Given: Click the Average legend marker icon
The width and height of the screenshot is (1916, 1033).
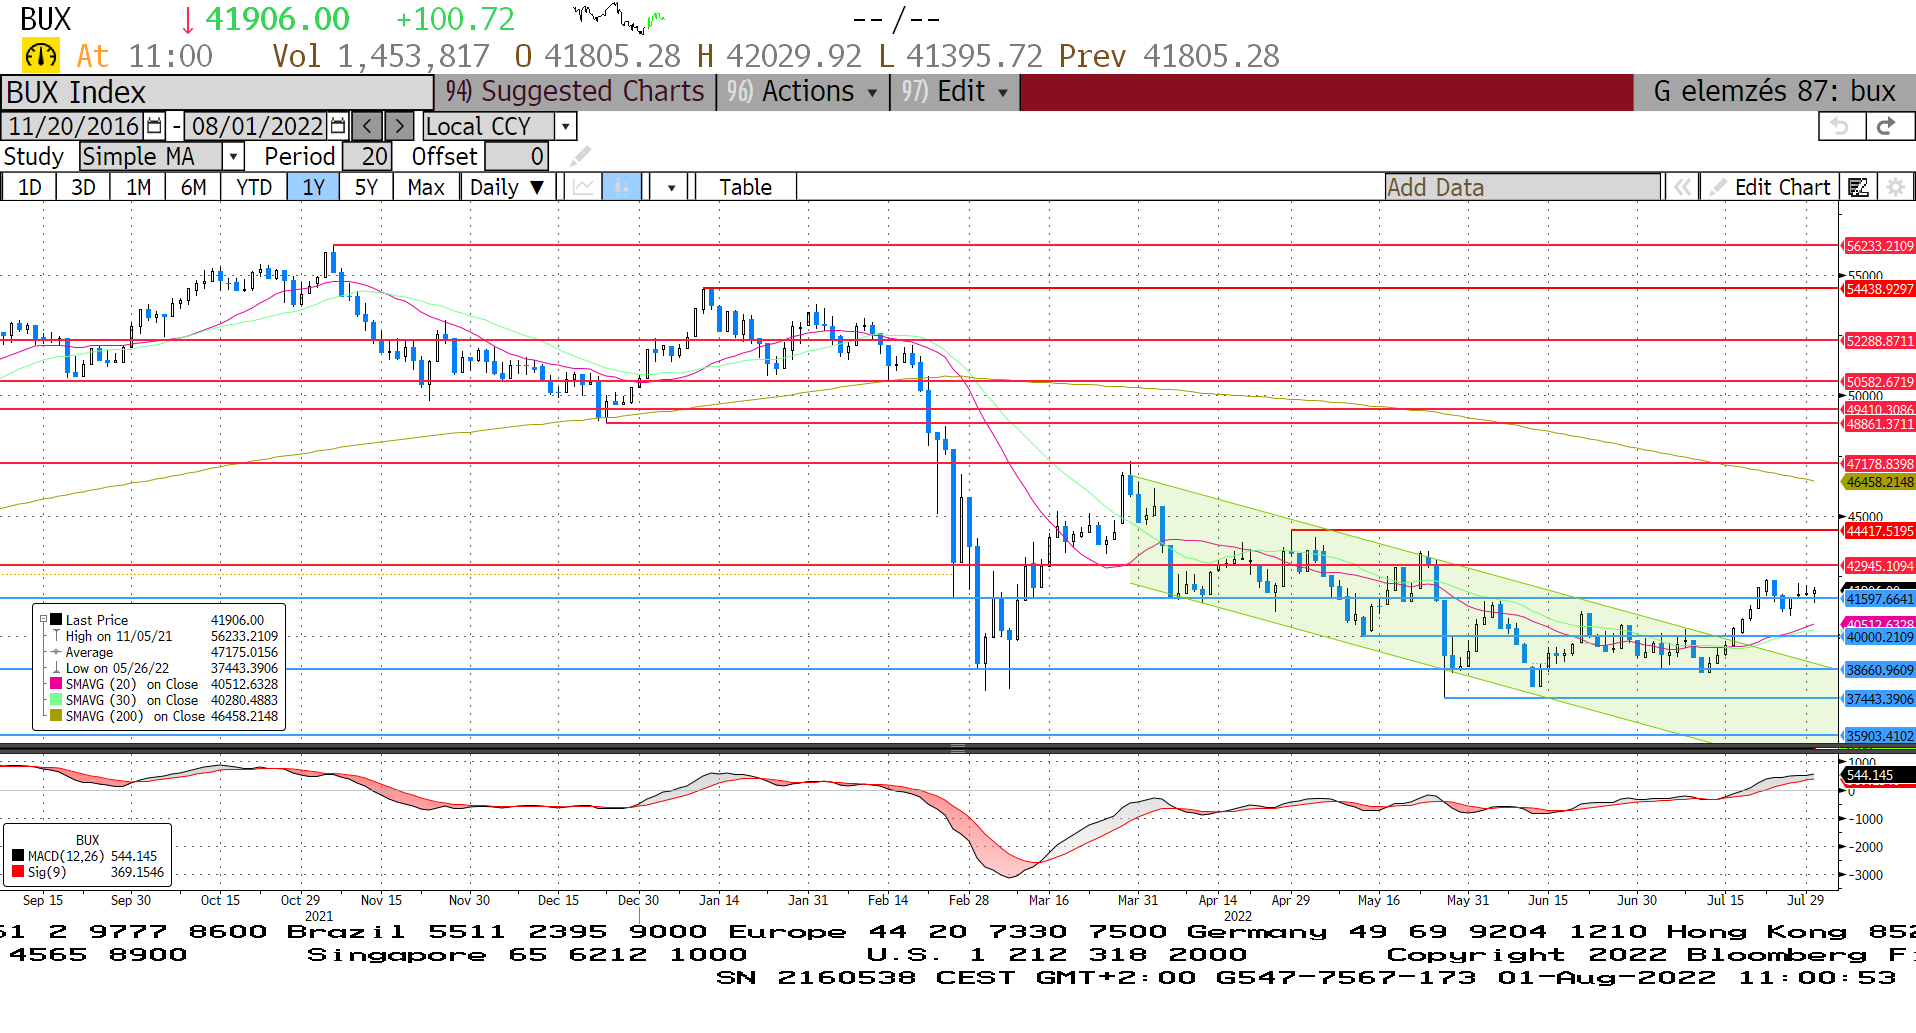Looking at the screenshot, I should pyautogui.click(x=57, y=652).
